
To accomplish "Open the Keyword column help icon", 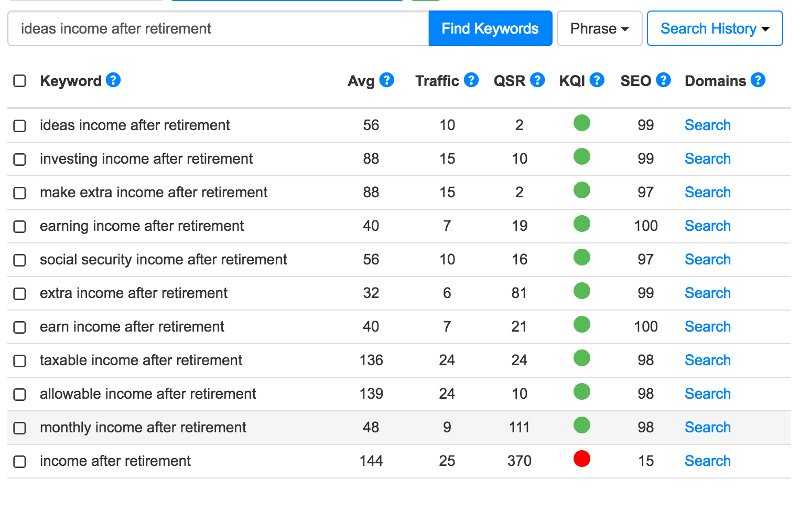I will click(x=113, y=80).
